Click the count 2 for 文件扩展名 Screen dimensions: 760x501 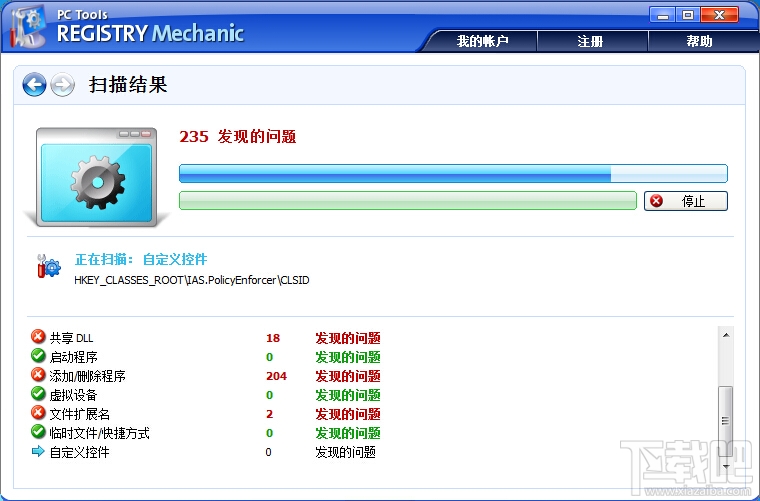coord(269,414)
